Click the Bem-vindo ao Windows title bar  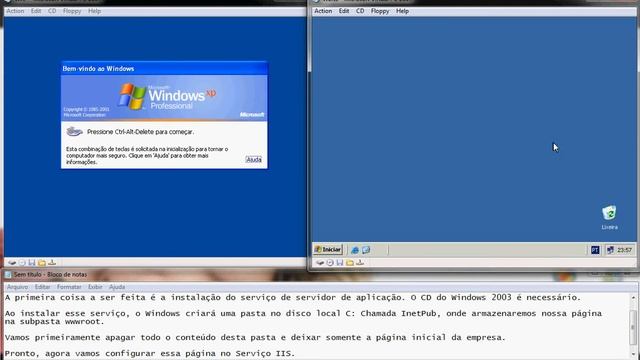(x=164, y=69)
